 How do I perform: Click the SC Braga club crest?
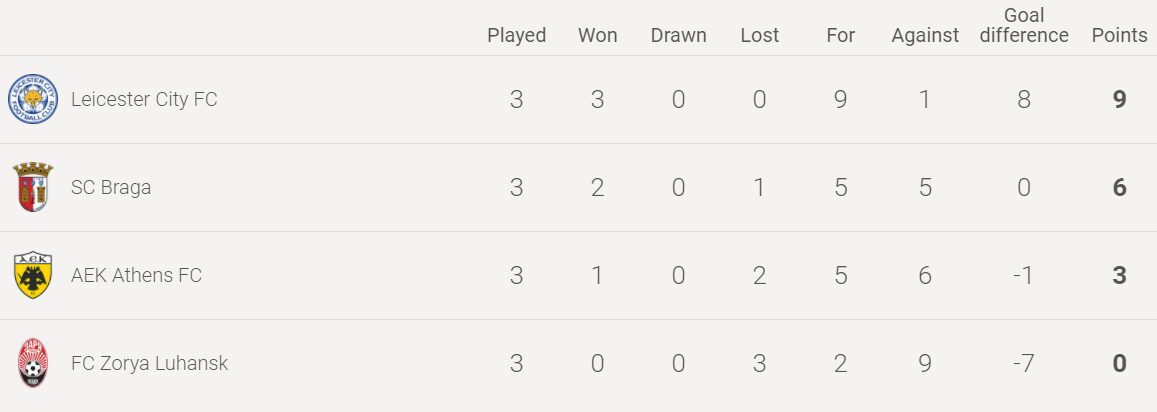[x=33, y=187]
